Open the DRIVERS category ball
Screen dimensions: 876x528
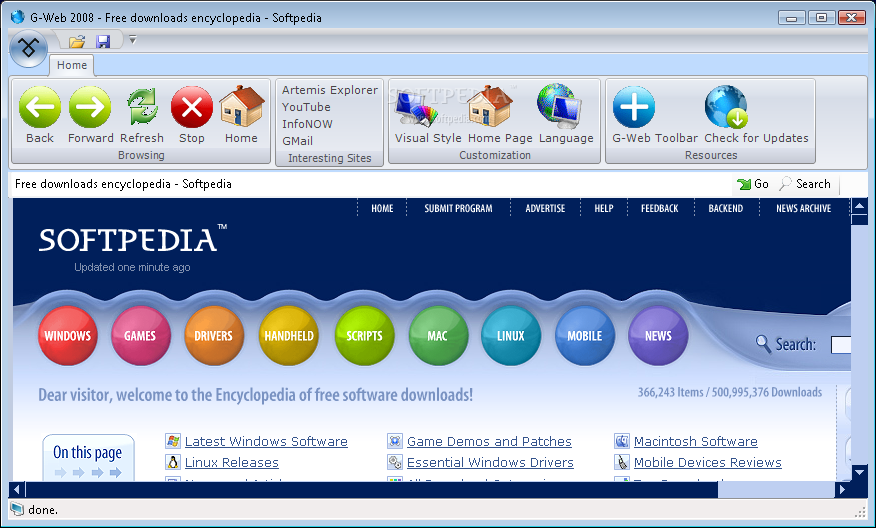(x=214, y=336)
